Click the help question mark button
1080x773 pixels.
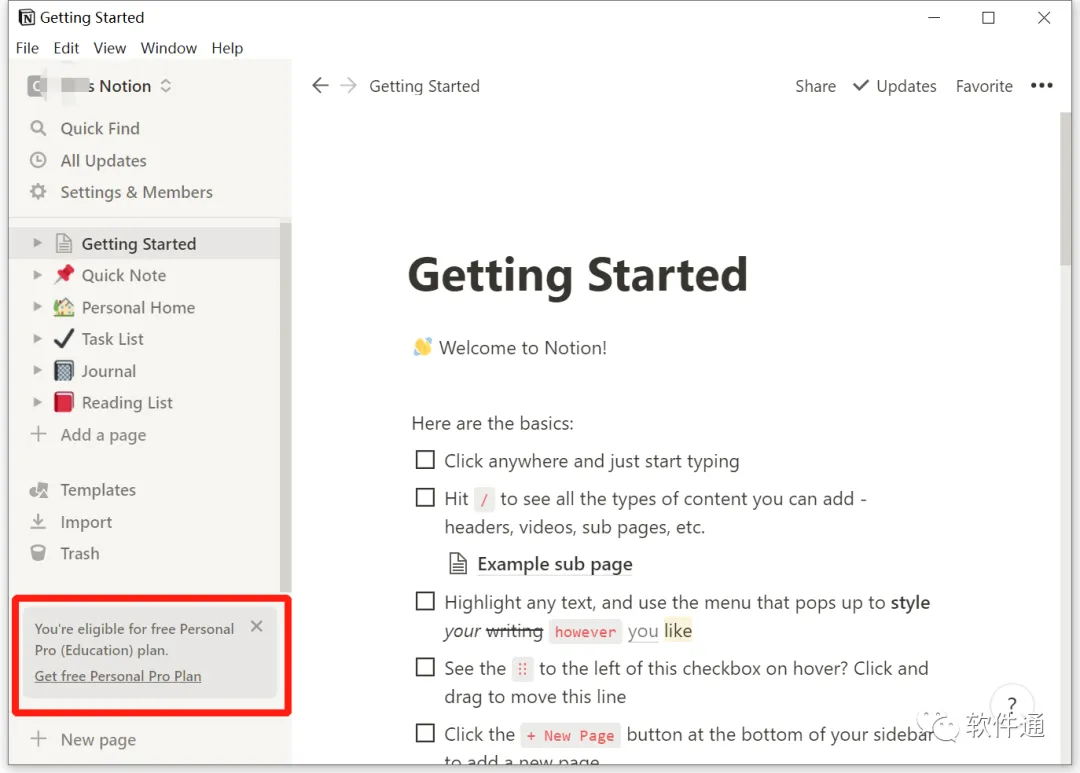pyautogui.click(x=1012, y=704)
